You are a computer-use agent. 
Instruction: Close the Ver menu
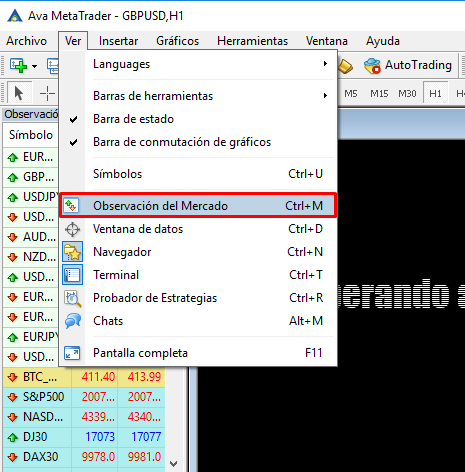pos(73,41)
